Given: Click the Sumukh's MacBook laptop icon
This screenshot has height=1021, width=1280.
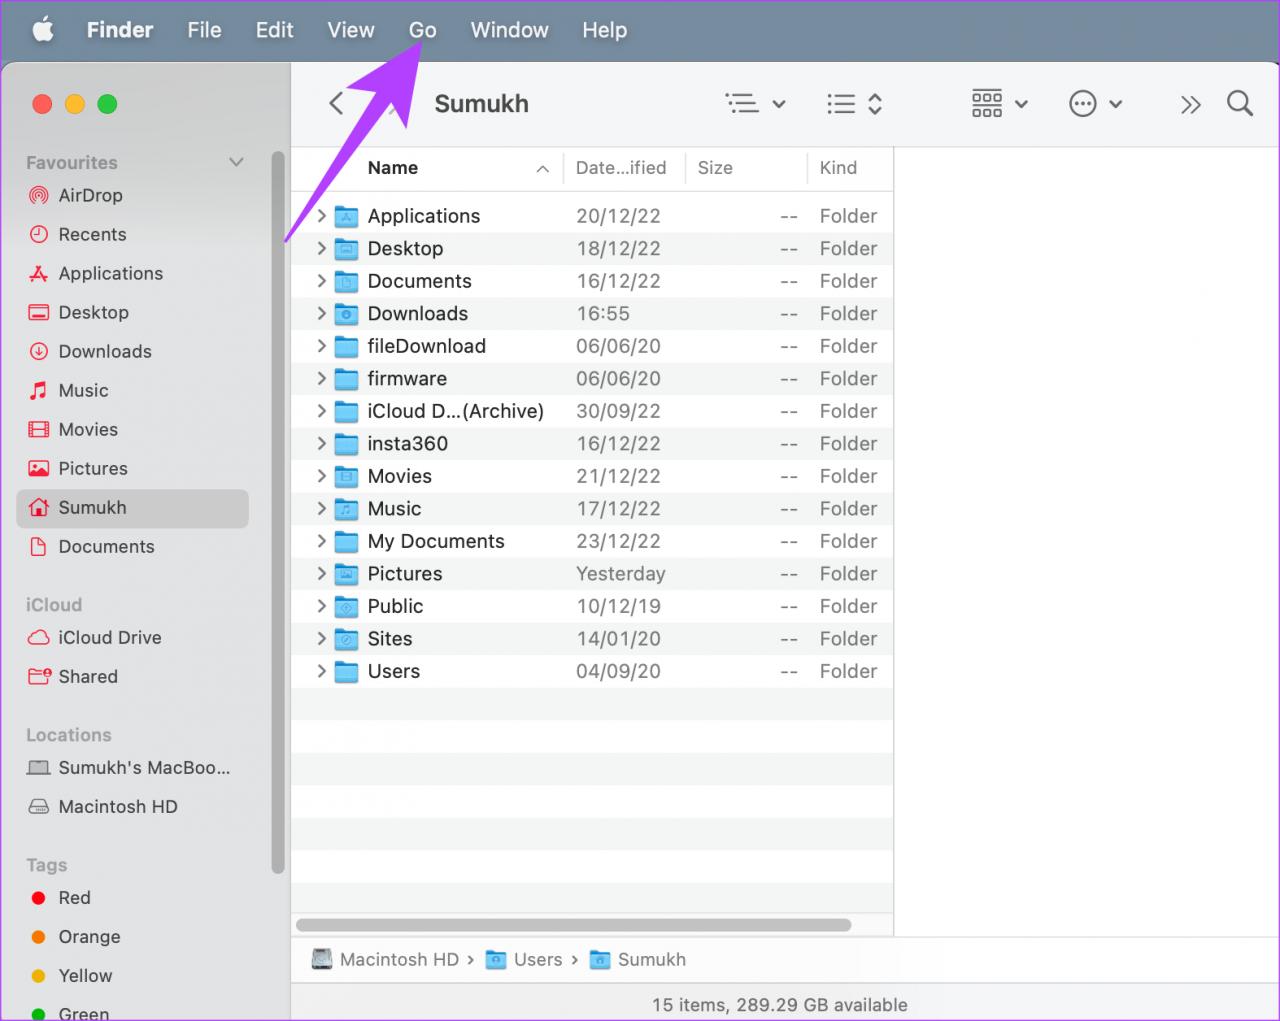Looking at the screenshot, I should pos(39,768).
